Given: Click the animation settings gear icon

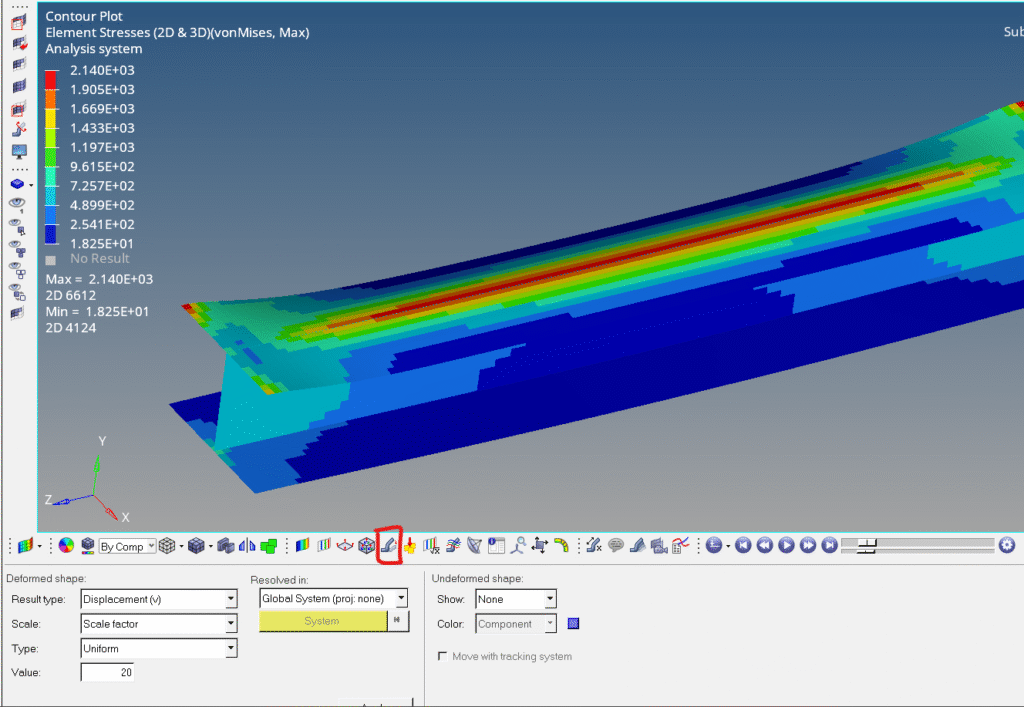Looking at the screenshot, I should tap(1006, 545).
